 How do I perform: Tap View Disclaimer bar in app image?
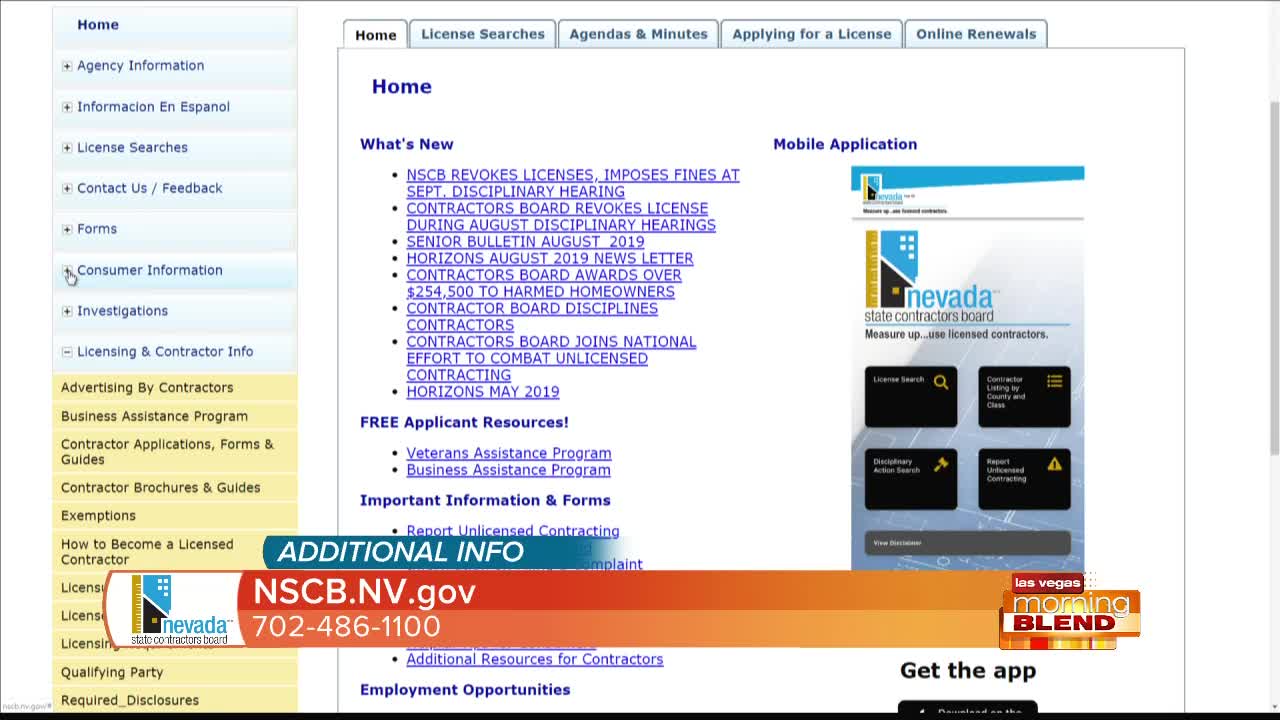coord(968,543)
